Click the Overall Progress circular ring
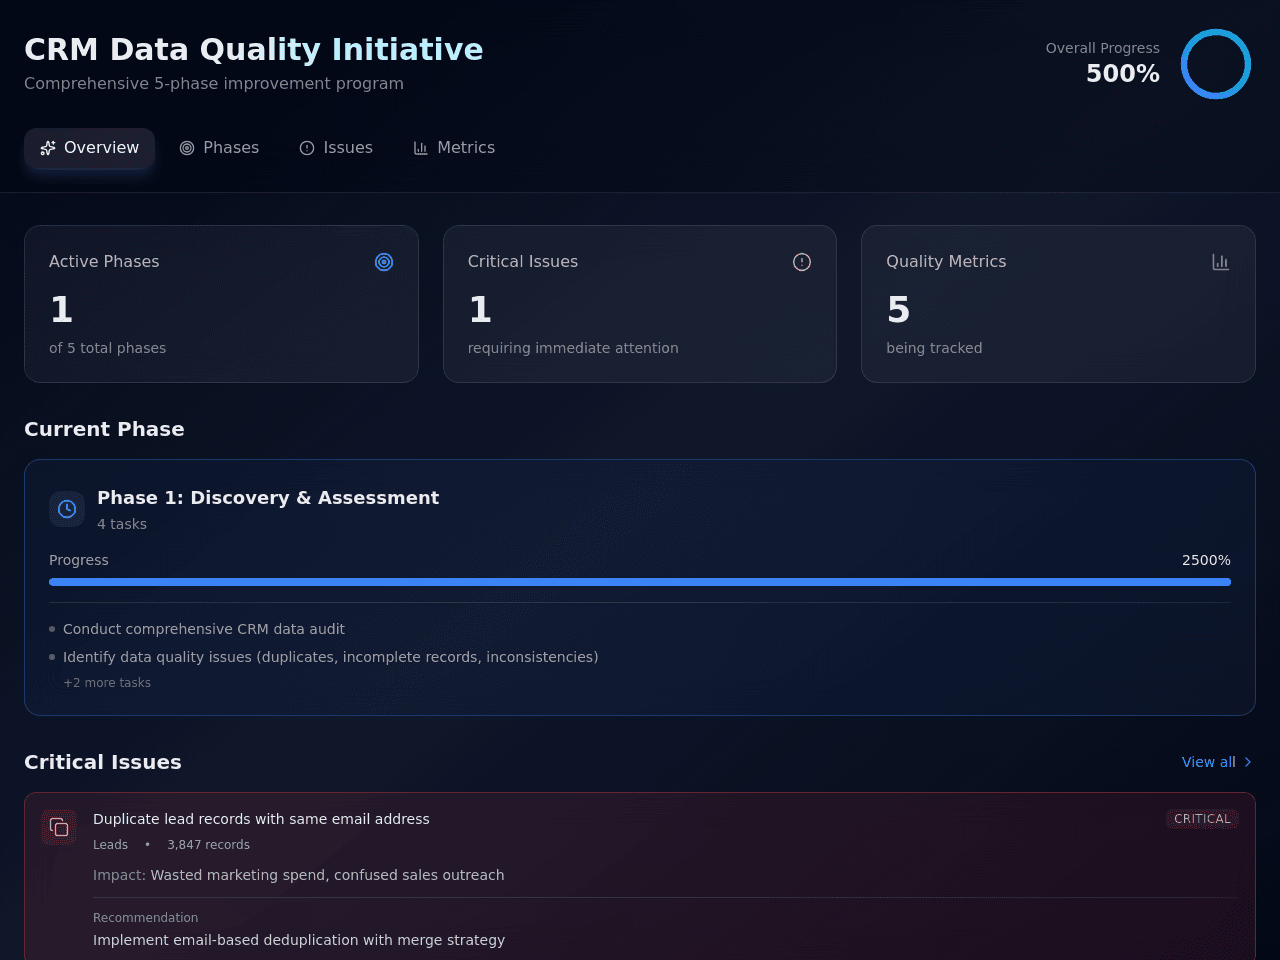Screen dimensions: 1280x960 (x=1216, y=64)
